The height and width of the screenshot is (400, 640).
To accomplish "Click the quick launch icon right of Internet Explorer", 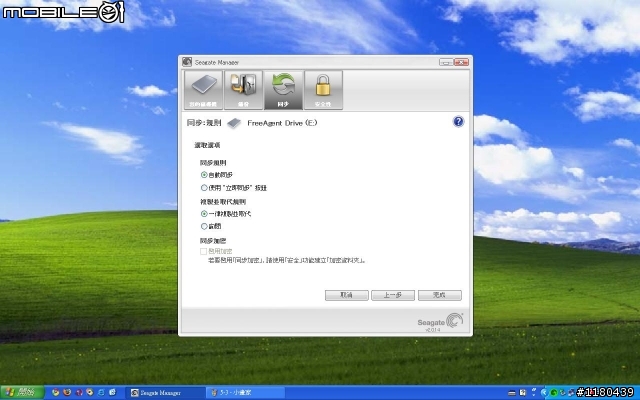I will click(x=112, y=393).
